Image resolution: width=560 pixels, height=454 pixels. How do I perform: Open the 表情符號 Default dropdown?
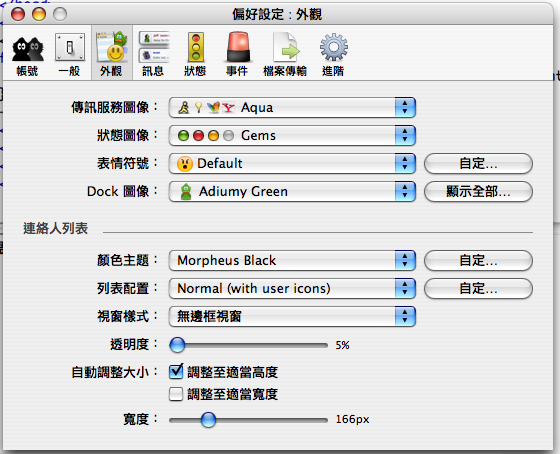tap(292, 164)
